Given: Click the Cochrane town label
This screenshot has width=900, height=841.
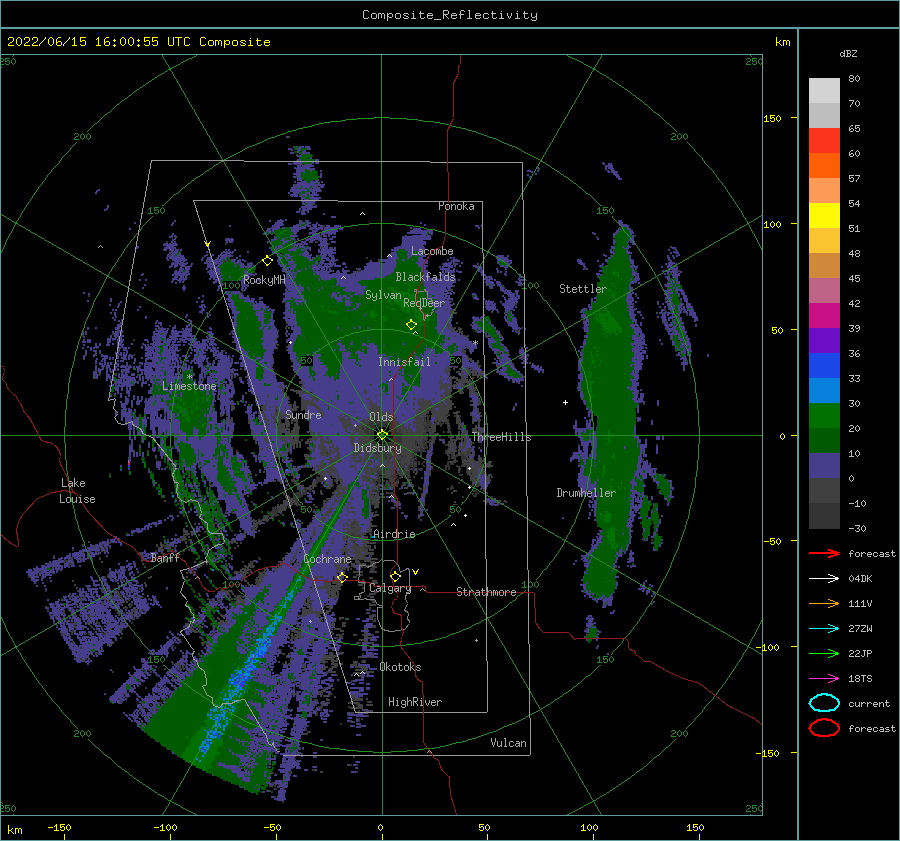Looking at the screenshot, I should click(327, 559).
